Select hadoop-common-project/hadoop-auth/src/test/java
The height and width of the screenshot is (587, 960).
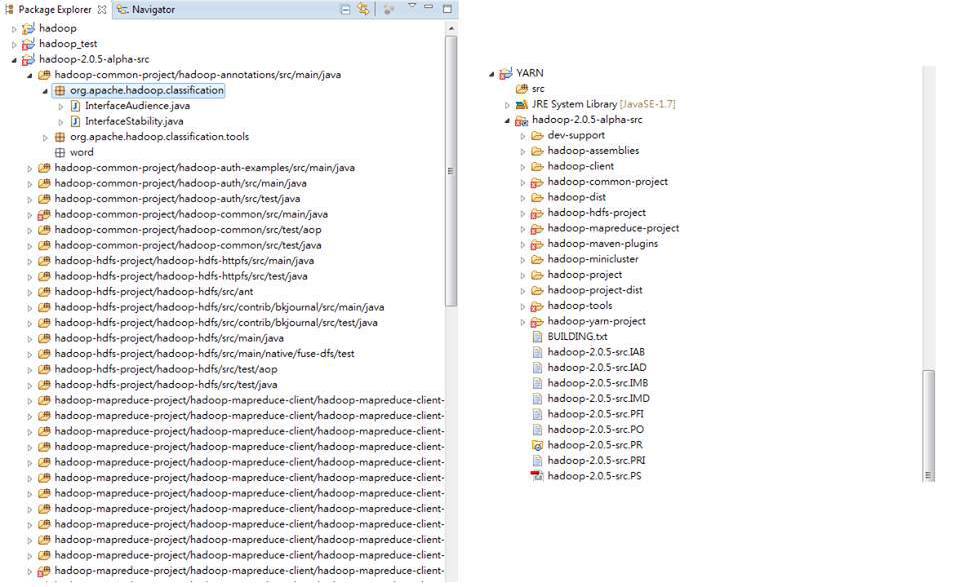click(x=178, y=199)
